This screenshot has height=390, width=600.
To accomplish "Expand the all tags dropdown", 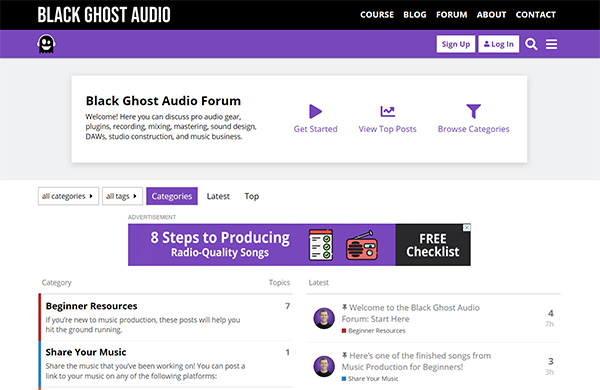I will point(122,196).
